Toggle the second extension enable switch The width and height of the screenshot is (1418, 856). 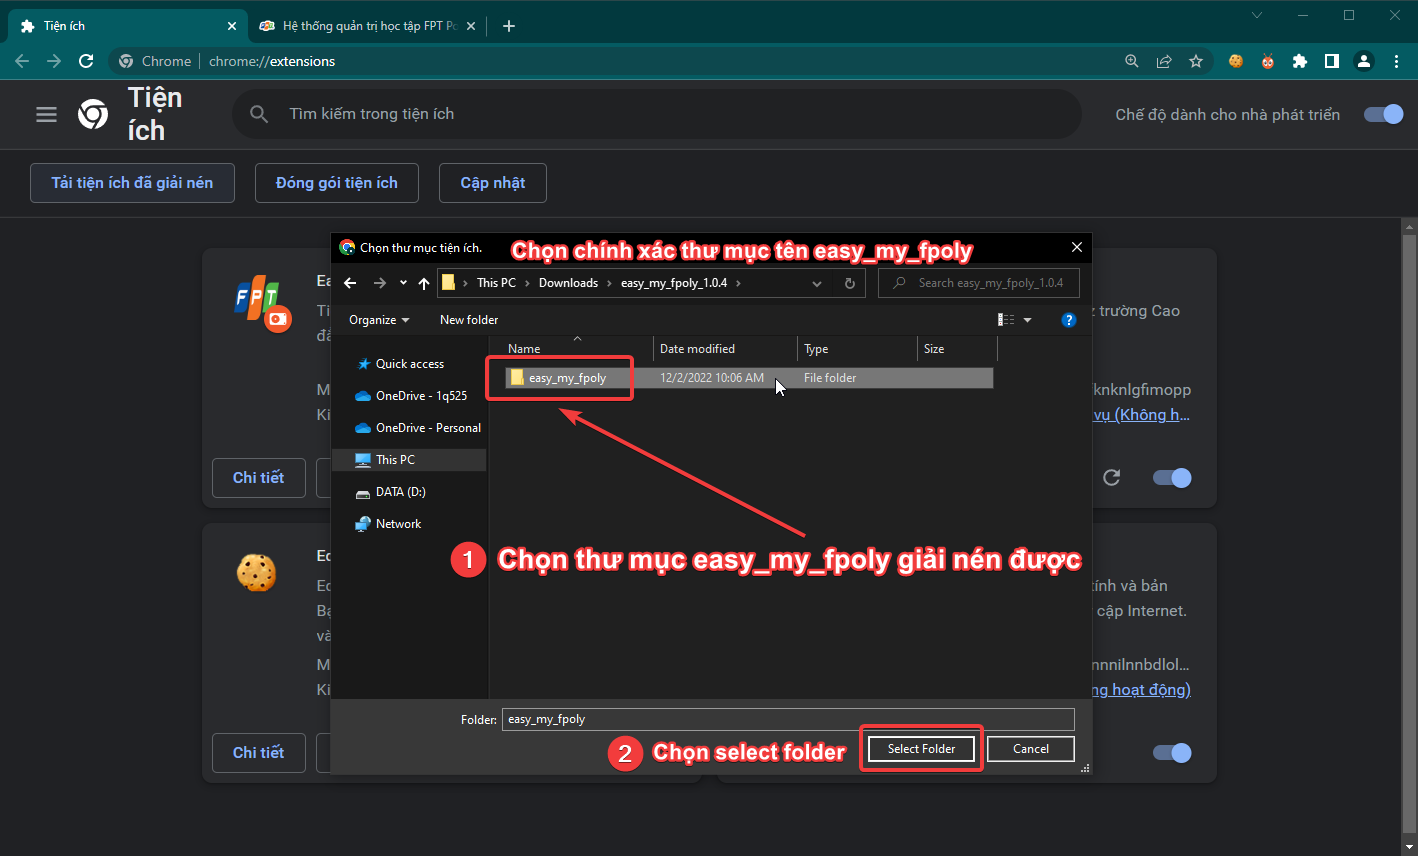tap(1172, 752)
